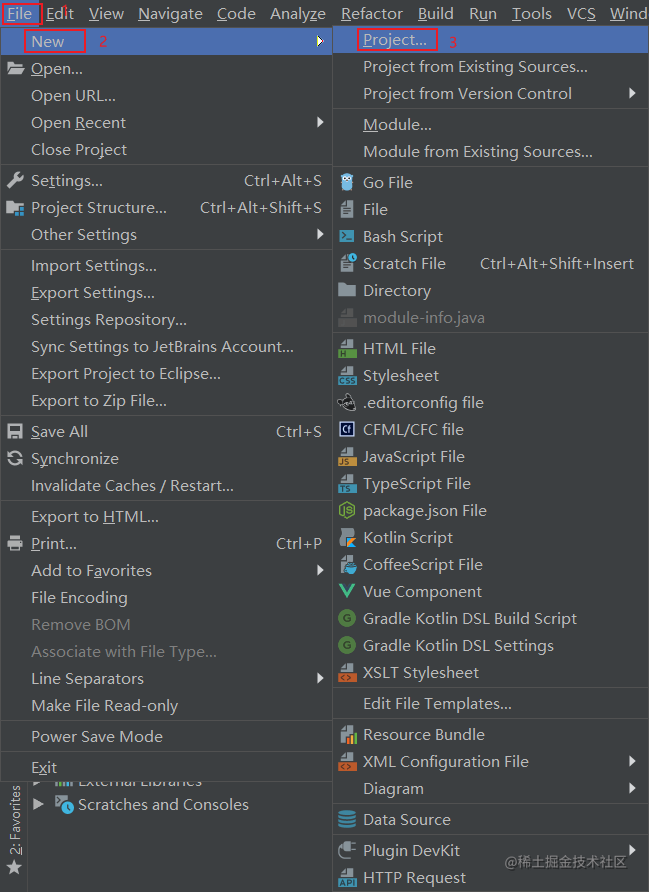Click the Go File gopher icon

point(347,183)
